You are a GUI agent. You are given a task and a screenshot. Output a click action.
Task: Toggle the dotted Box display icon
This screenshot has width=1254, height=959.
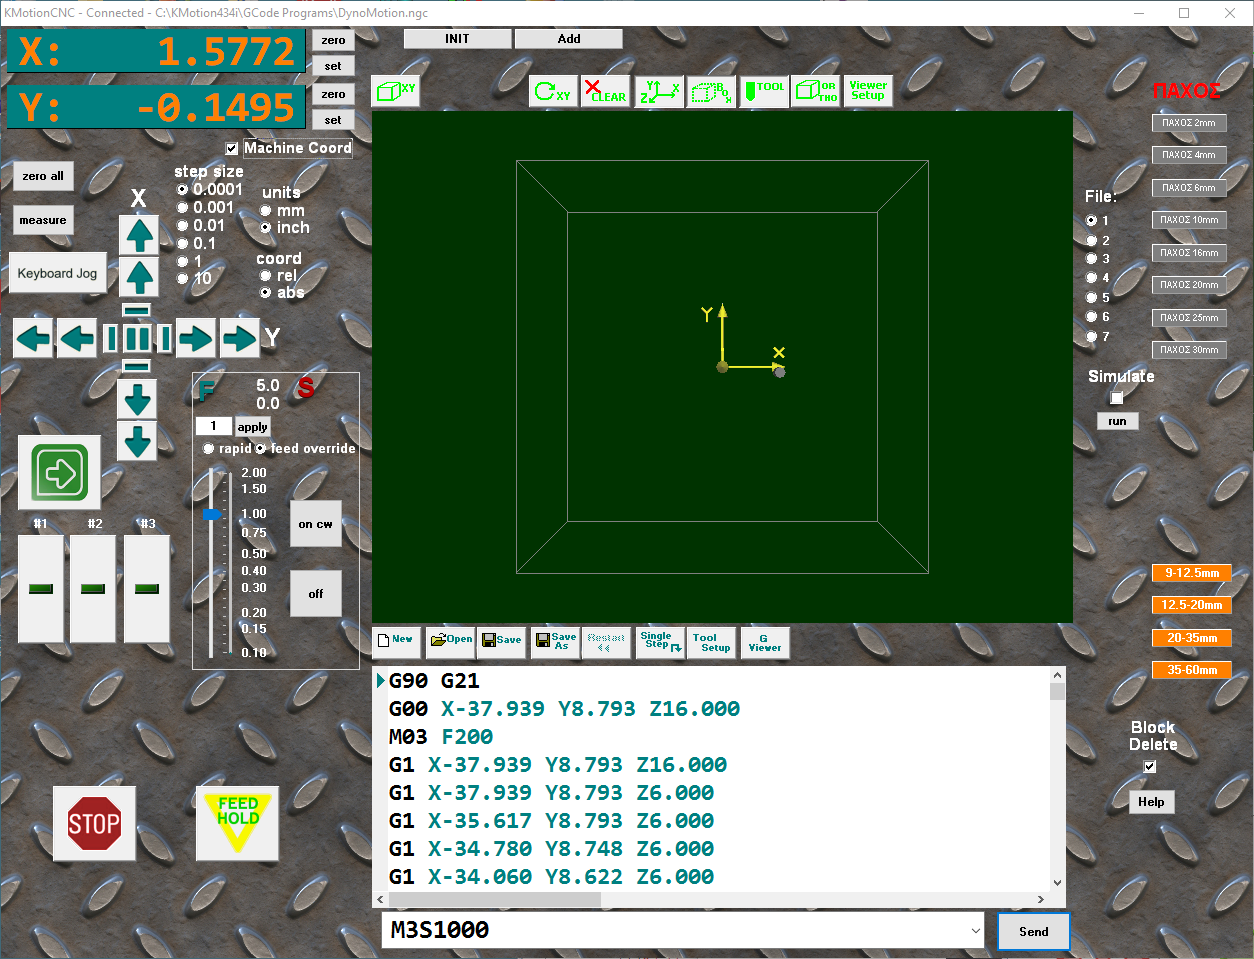[x=711, y=91]
